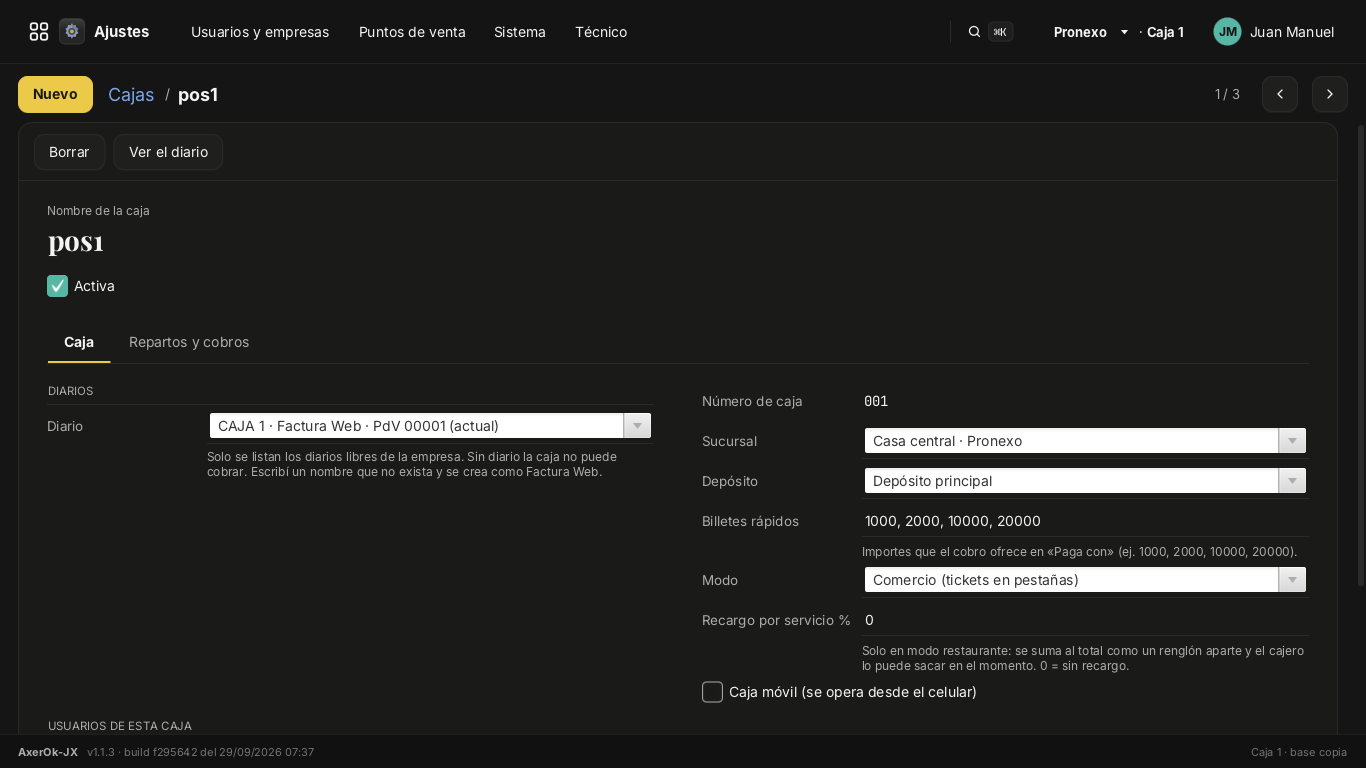Open the apps grid launcher icon
The image size is (1366, 768).
click(39, 32)
